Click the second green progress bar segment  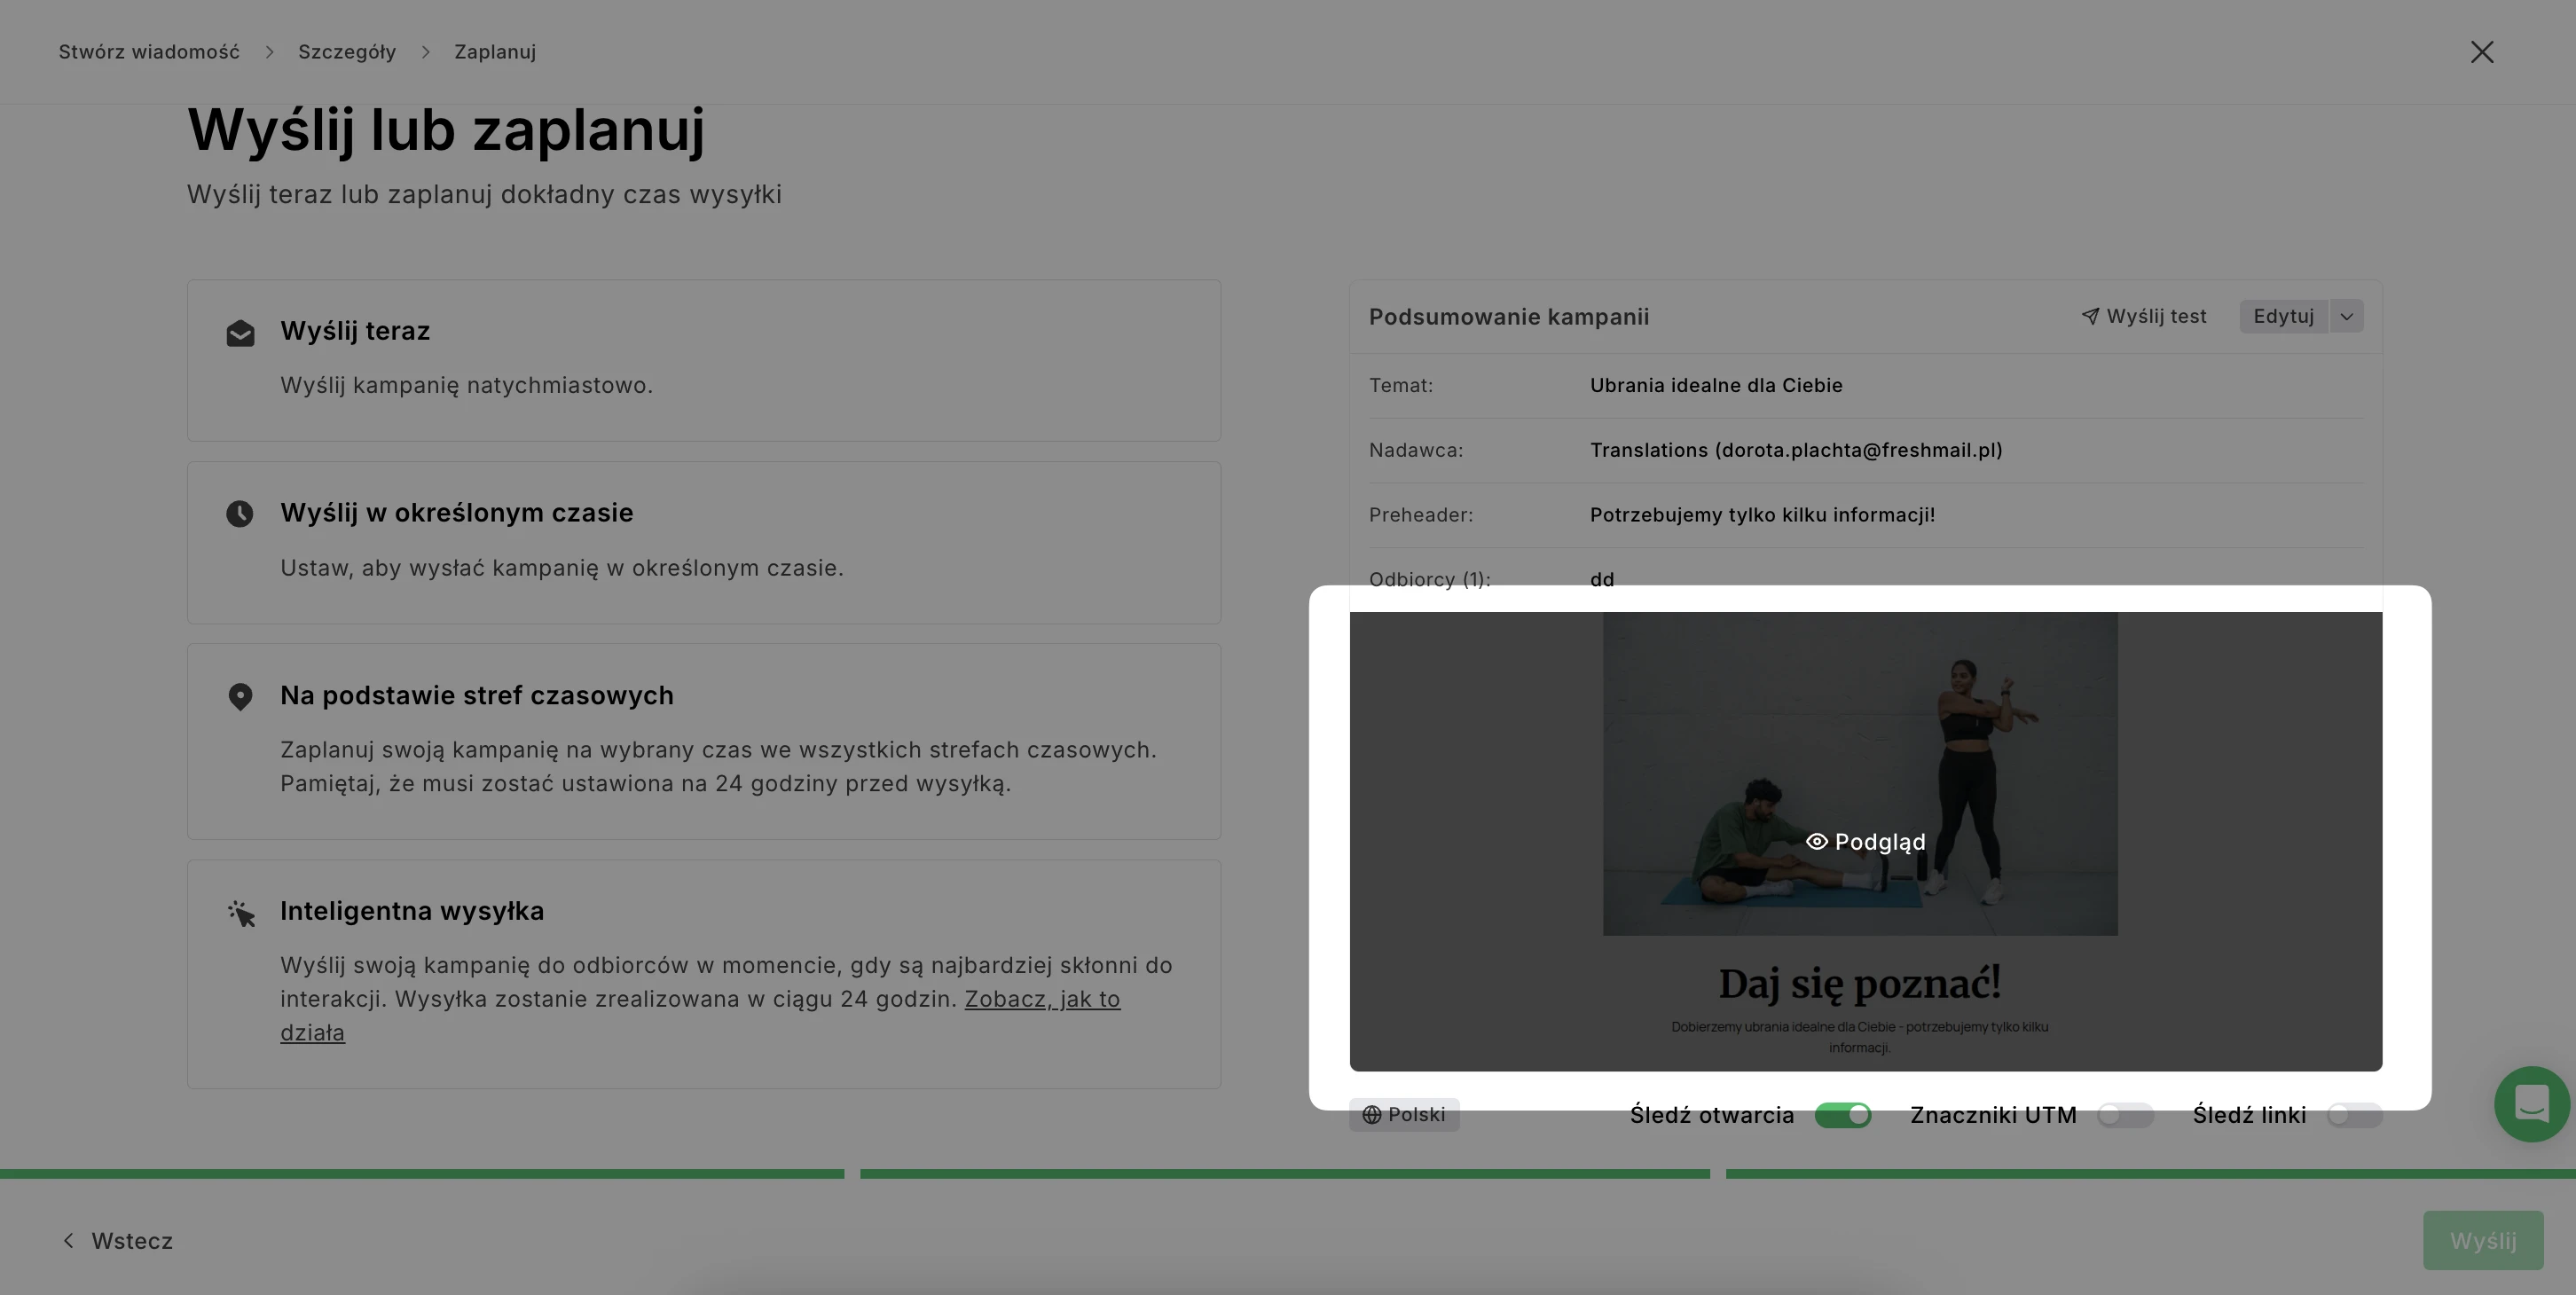click(1285, 1174)
